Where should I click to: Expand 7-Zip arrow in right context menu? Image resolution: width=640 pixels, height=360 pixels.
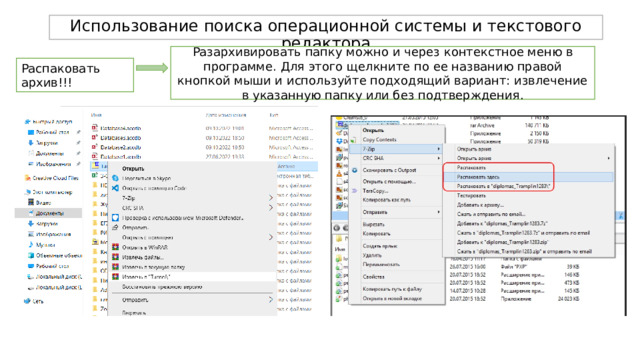439,149
